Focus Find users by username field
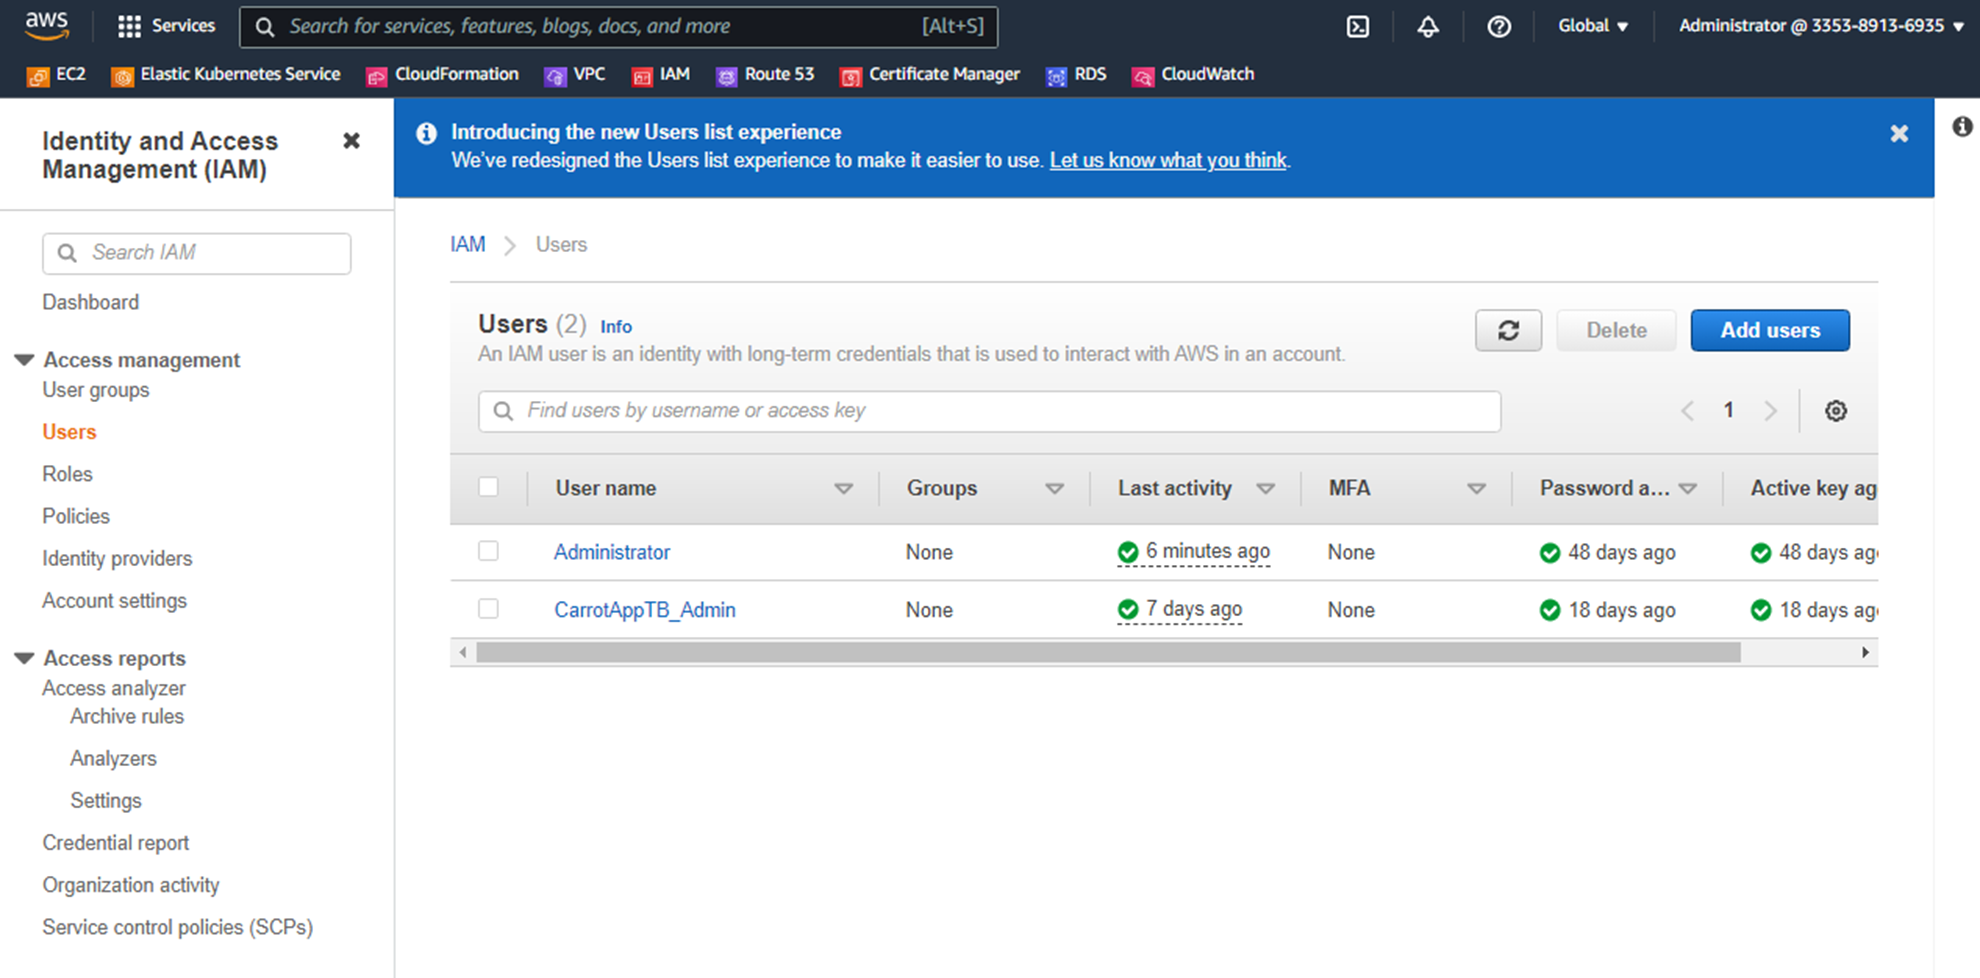The width and height of the screenshot is (1980, 978). 990,411
